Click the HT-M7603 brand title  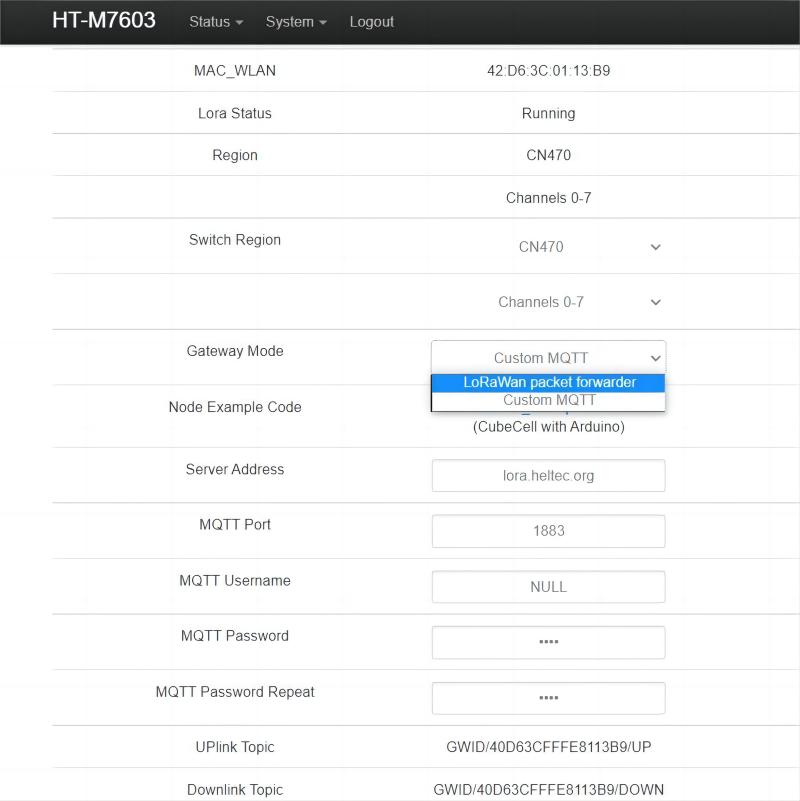pos(104,21)
